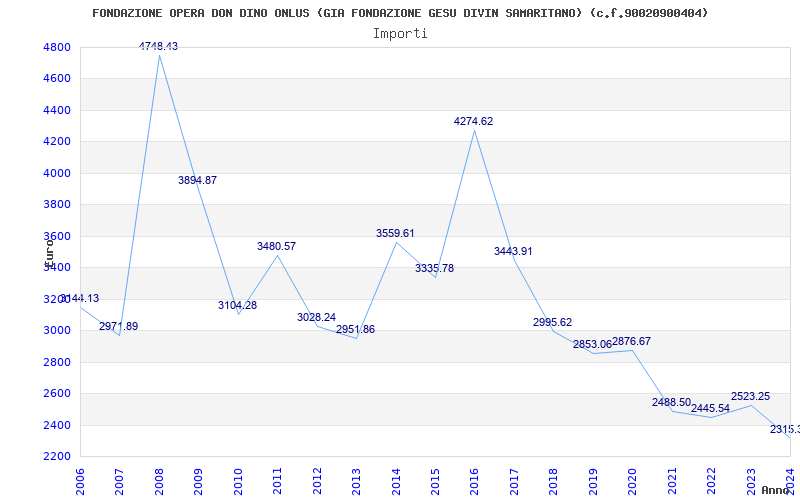
Task: Click the Euro y-axis title
Action: pos(49,253)
